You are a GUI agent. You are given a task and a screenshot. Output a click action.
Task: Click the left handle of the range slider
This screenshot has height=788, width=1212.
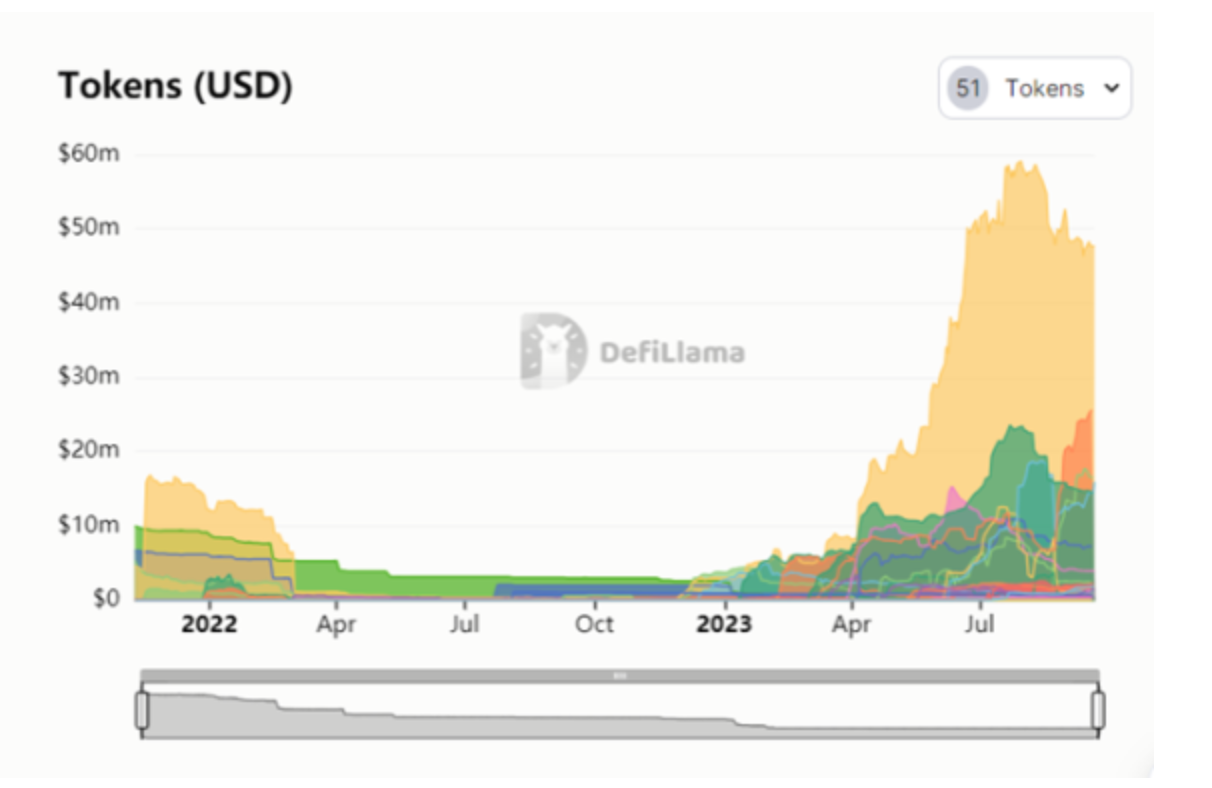point(142,710)
